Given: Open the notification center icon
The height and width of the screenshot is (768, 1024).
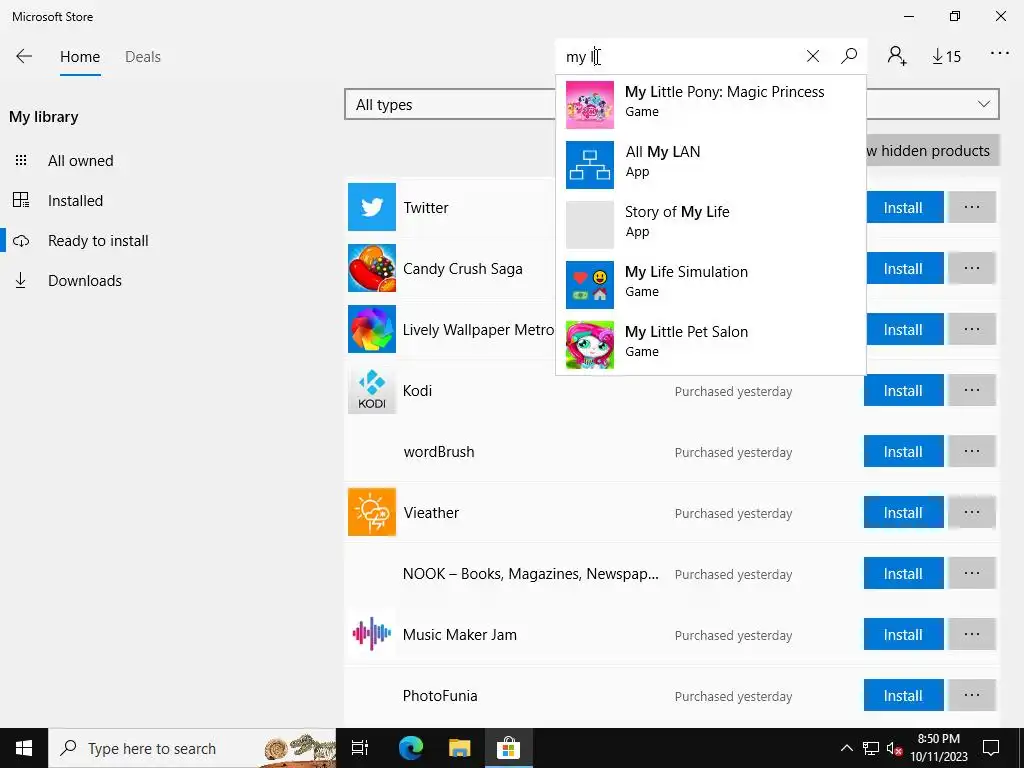Looking at the screenshot, I should [x=991, y=748].
